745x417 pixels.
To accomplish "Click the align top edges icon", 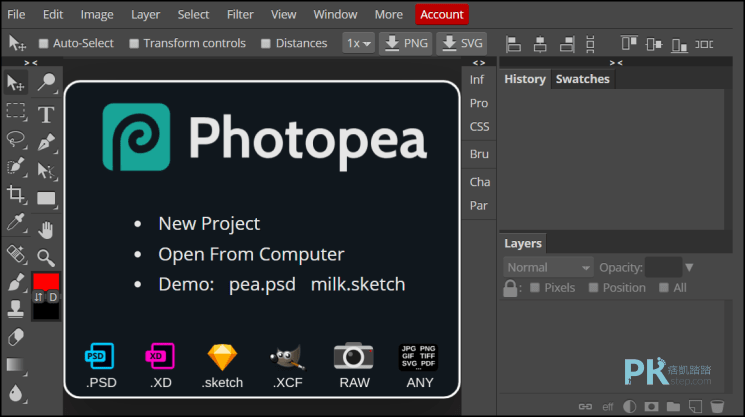I will [x=629, y=43].
